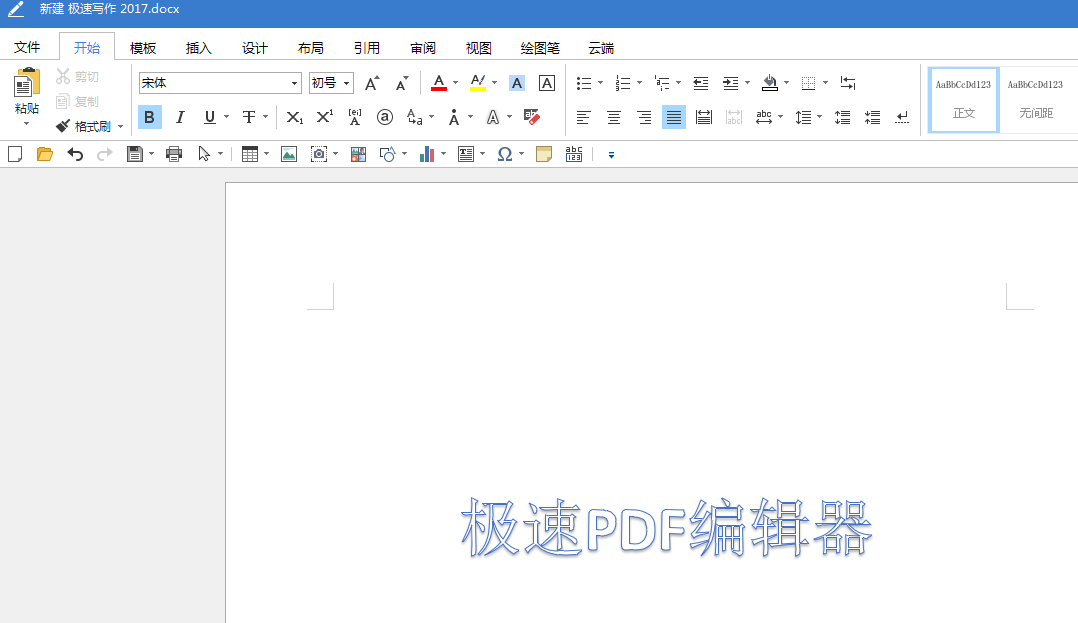Expand bullet list style dropdown arrow
The height and width of the screenshot is (623, 1078).
(x=600, y=83)
